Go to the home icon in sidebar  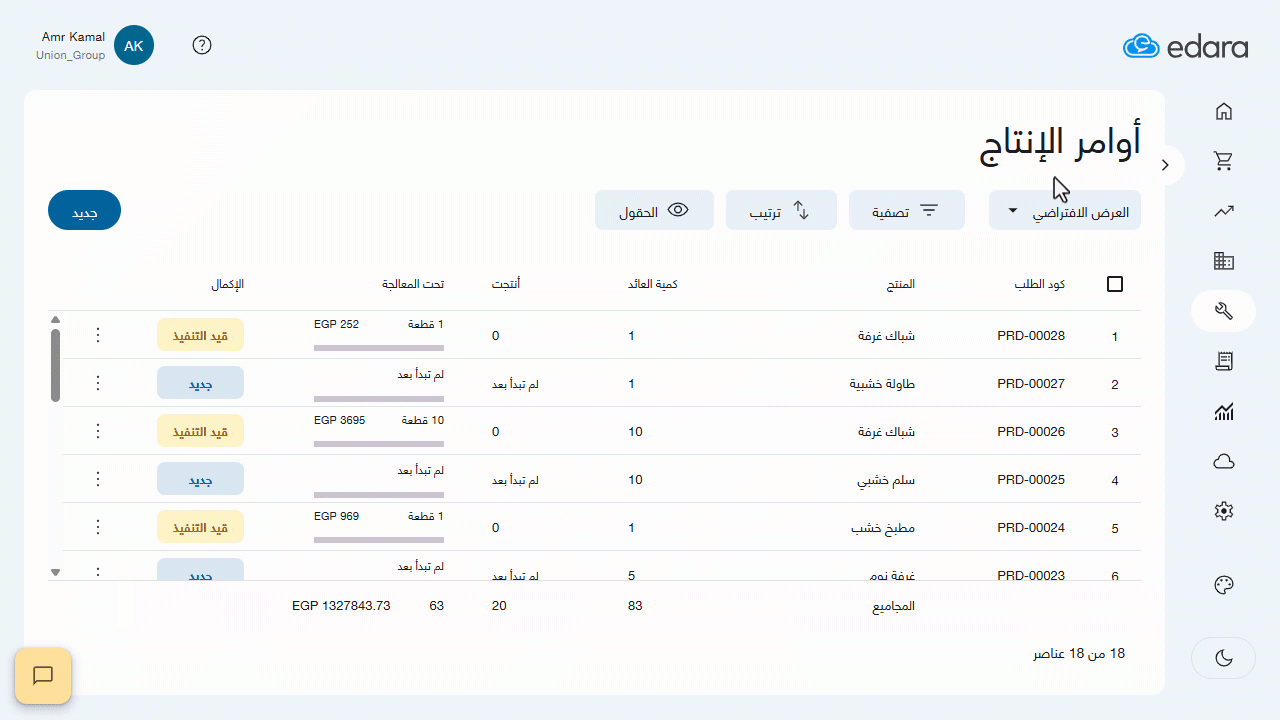pyautogui.click(x=1223, y=111)
